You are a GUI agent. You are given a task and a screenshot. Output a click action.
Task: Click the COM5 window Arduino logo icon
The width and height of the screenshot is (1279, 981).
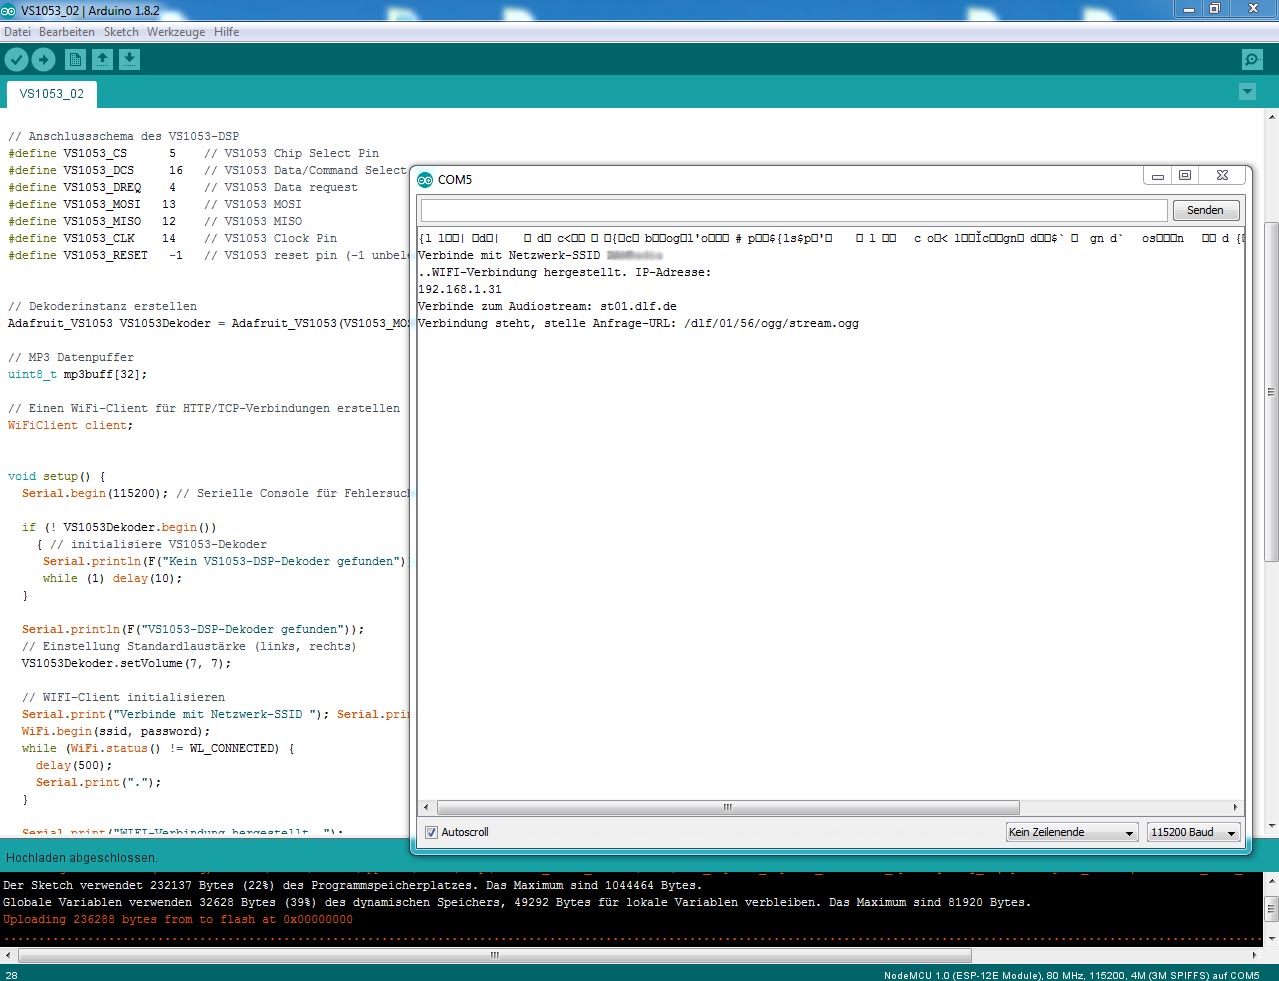[x=425, y=180]
